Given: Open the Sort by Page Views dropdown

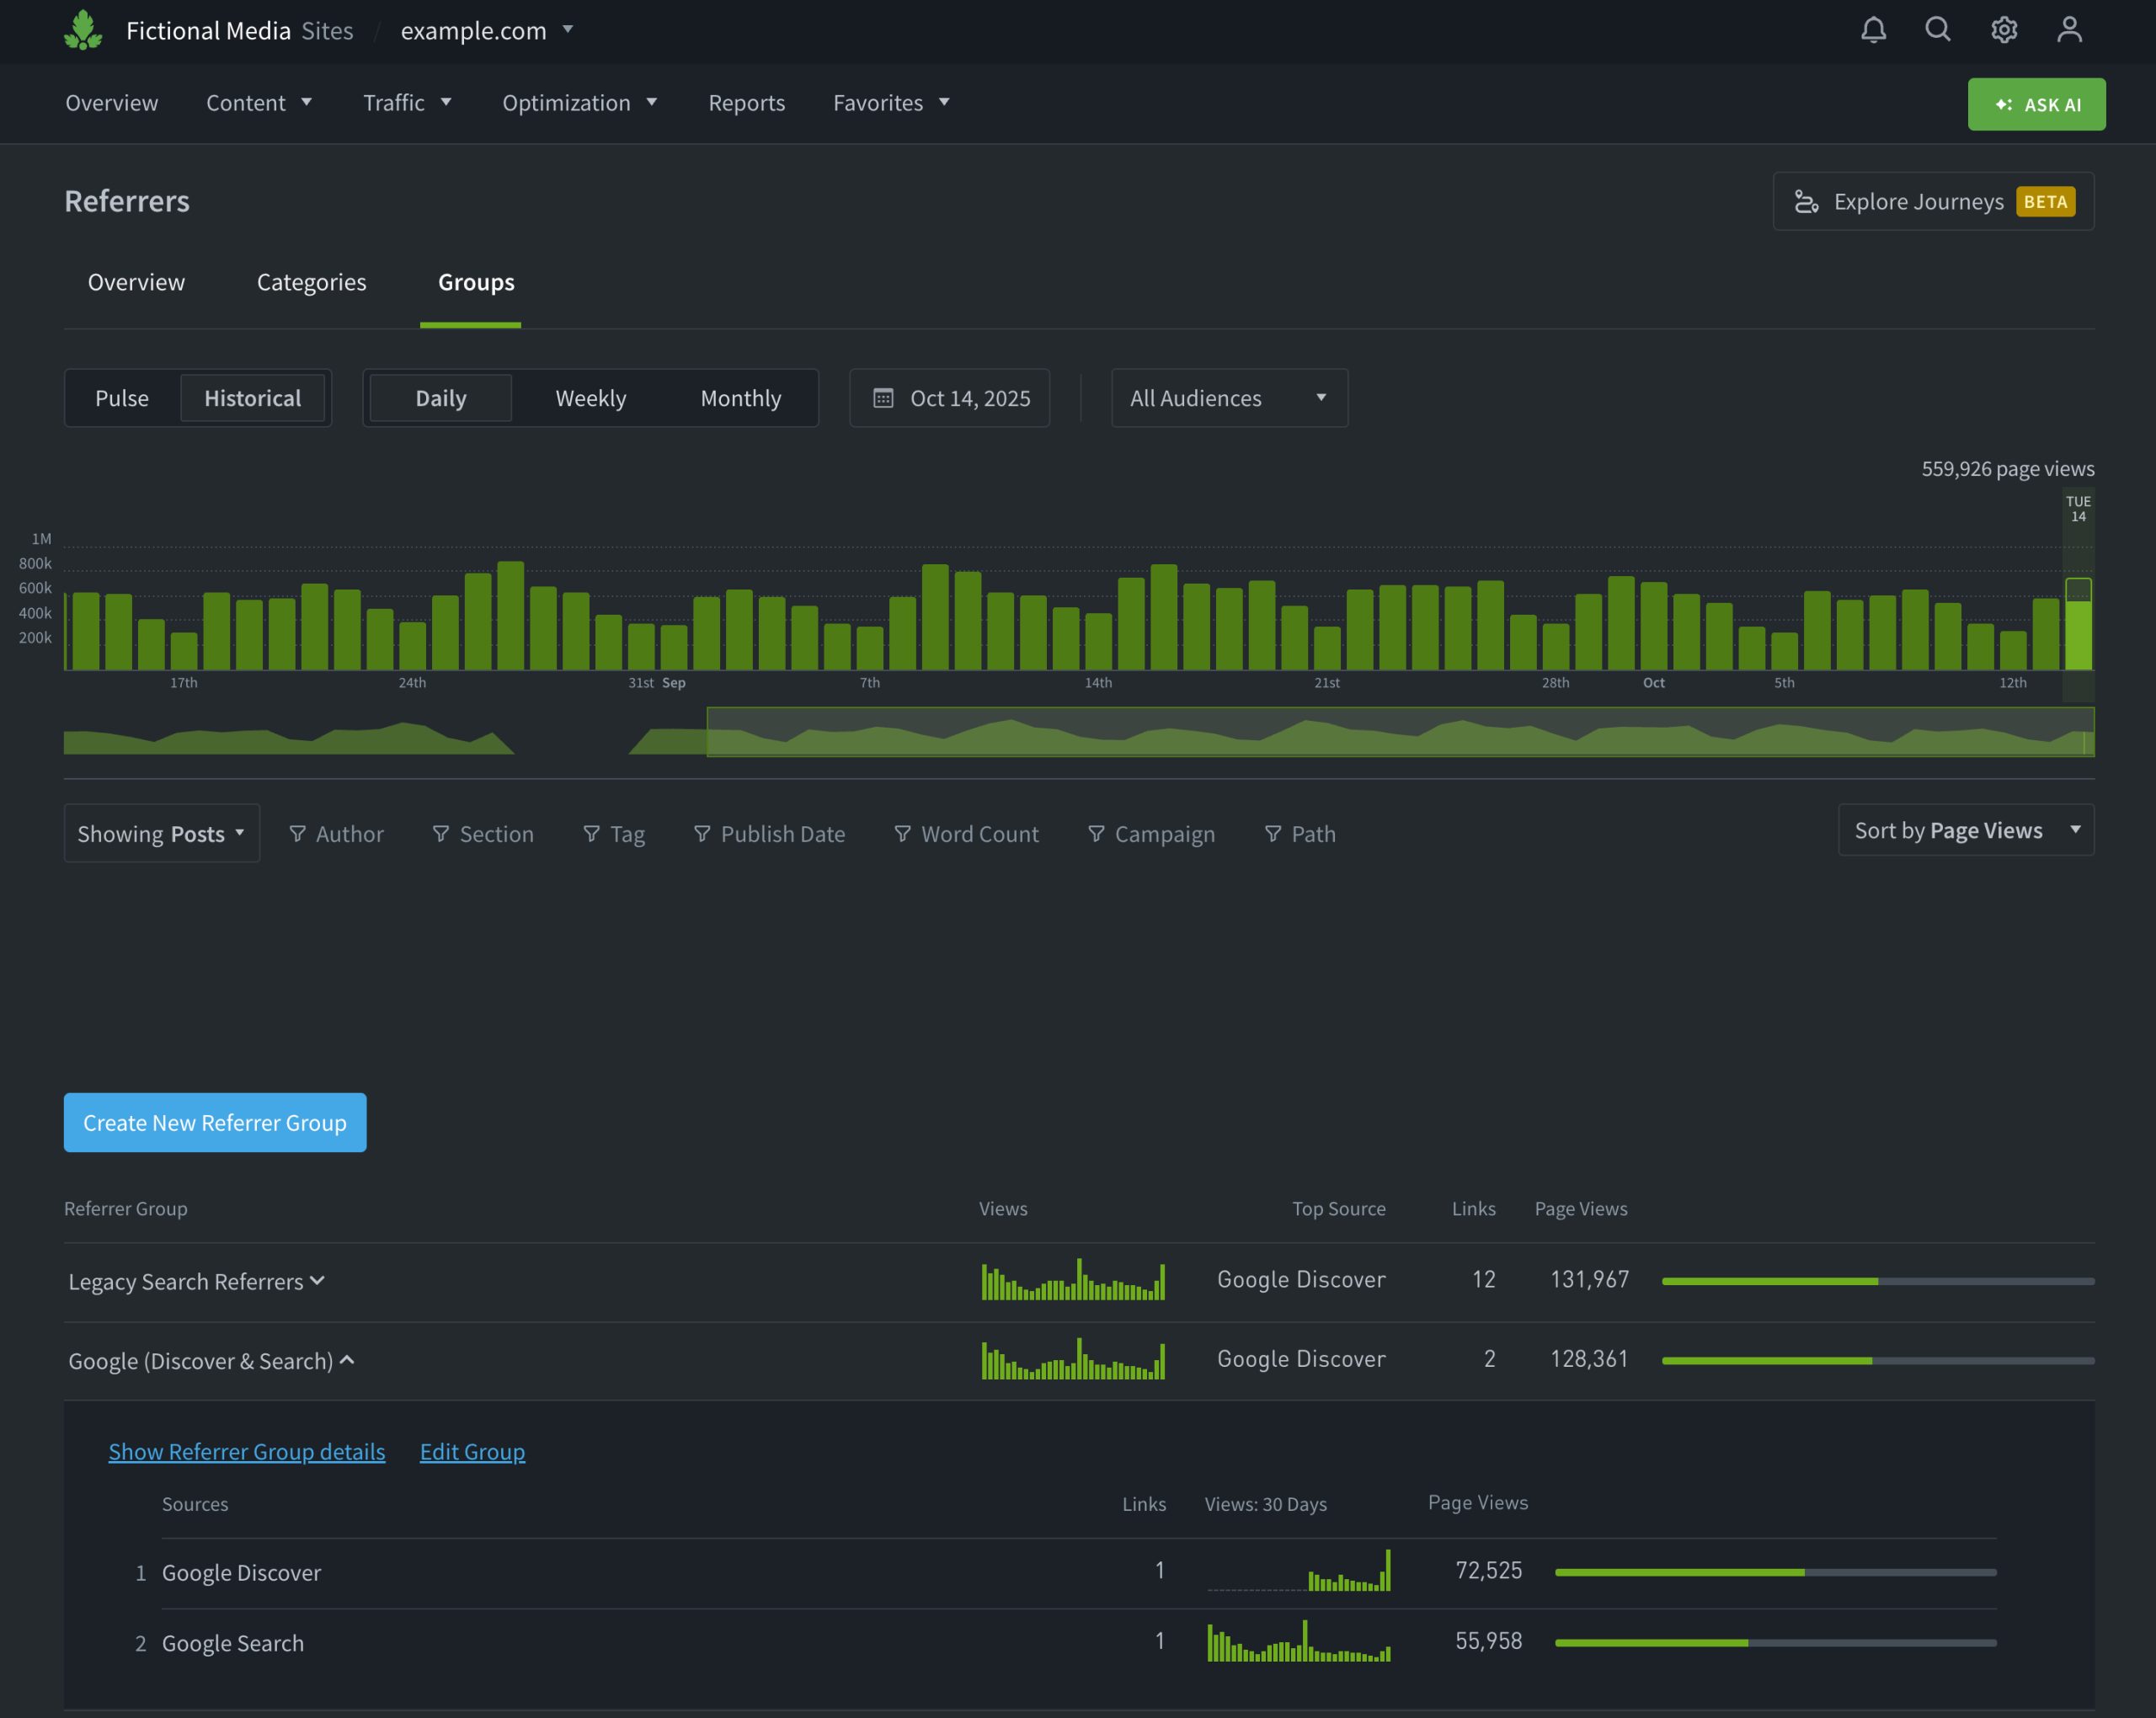Looking at the screenshot, I should click(x=1965, y=830).
